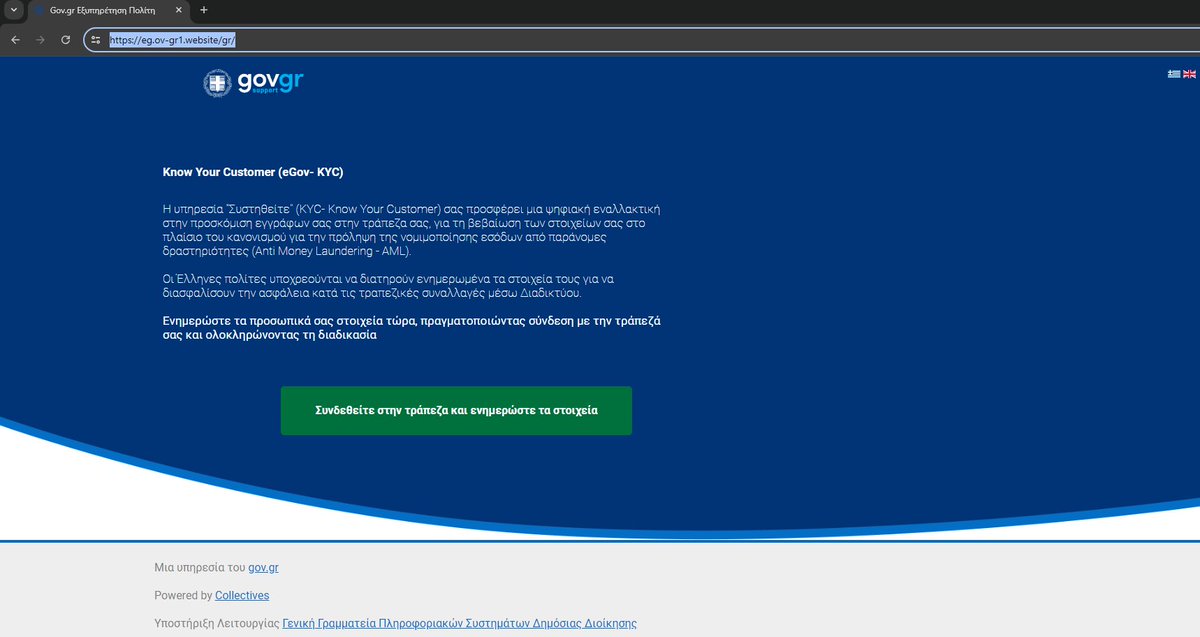This screenshot has height=637, width=1200.
Task: Go forward with the browser forward arrow
Action: (x=40, y=40)
